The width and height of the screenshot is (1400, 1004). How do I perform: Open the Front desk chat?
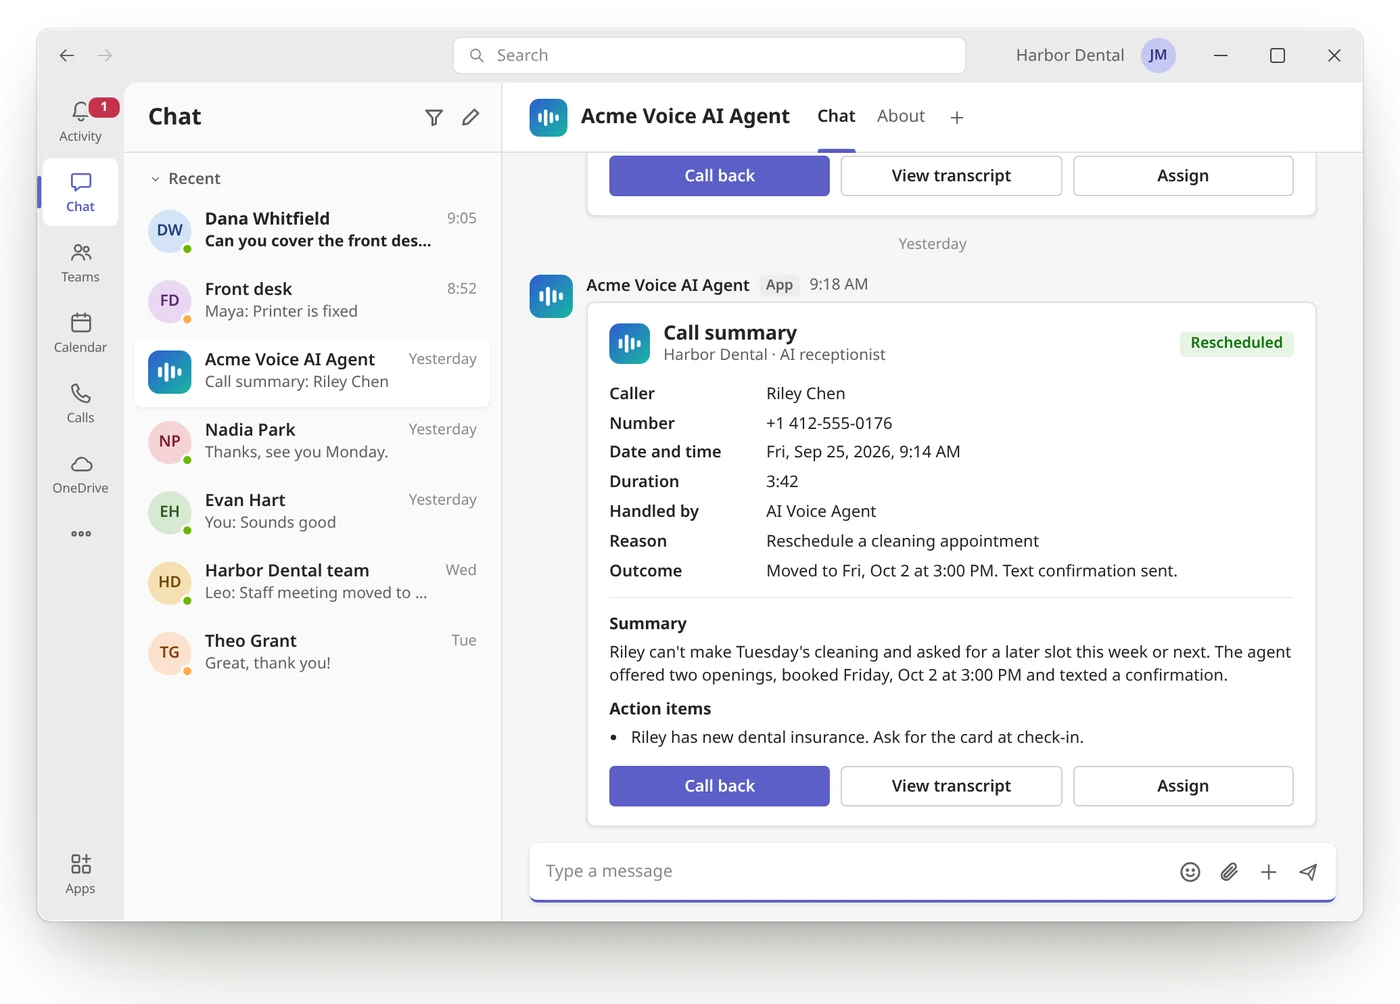[x=313, y=301]
